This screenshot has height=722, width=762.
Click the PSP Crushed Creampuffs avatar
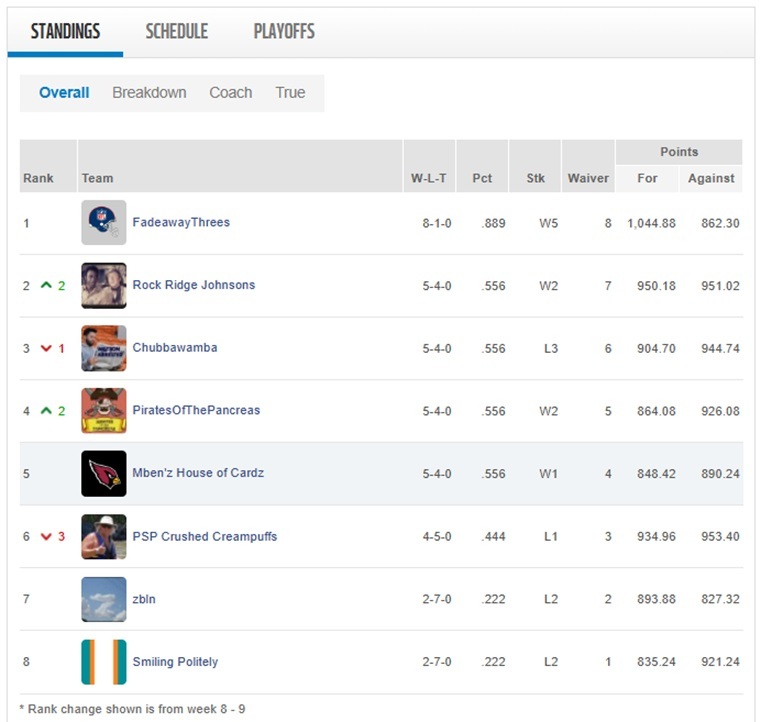point(104,536)
